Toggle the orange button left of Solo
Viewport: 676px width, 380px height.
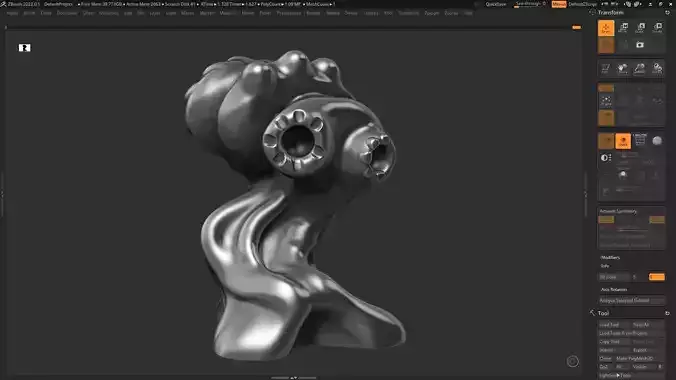(606, 141)
